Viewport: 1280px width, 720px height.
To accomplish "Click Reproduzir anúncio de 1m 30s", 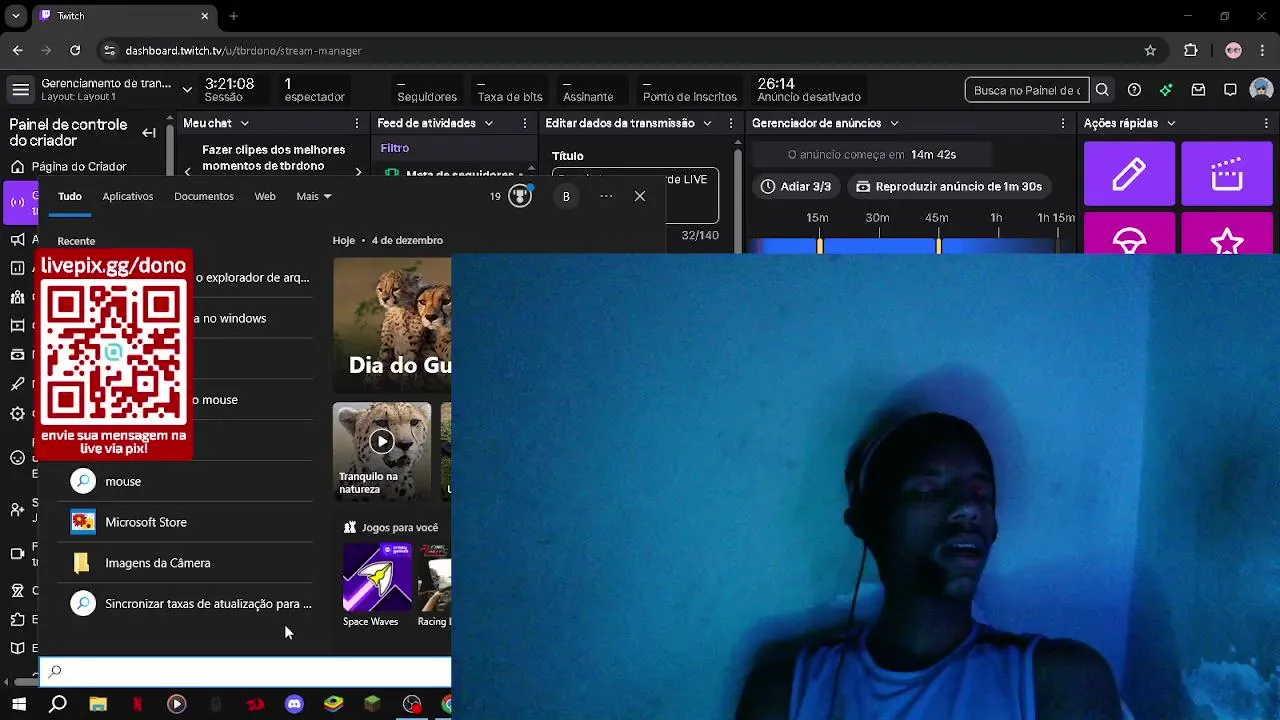I will tap(948, 186).
